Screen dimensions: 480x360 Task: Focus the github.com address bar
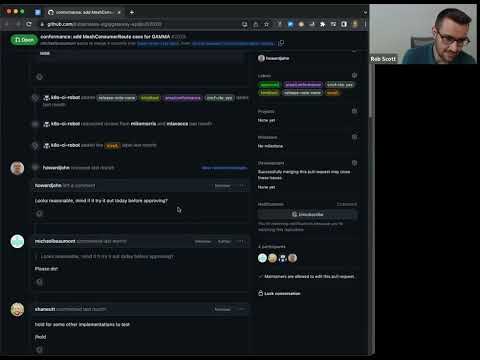click(140, 24)
